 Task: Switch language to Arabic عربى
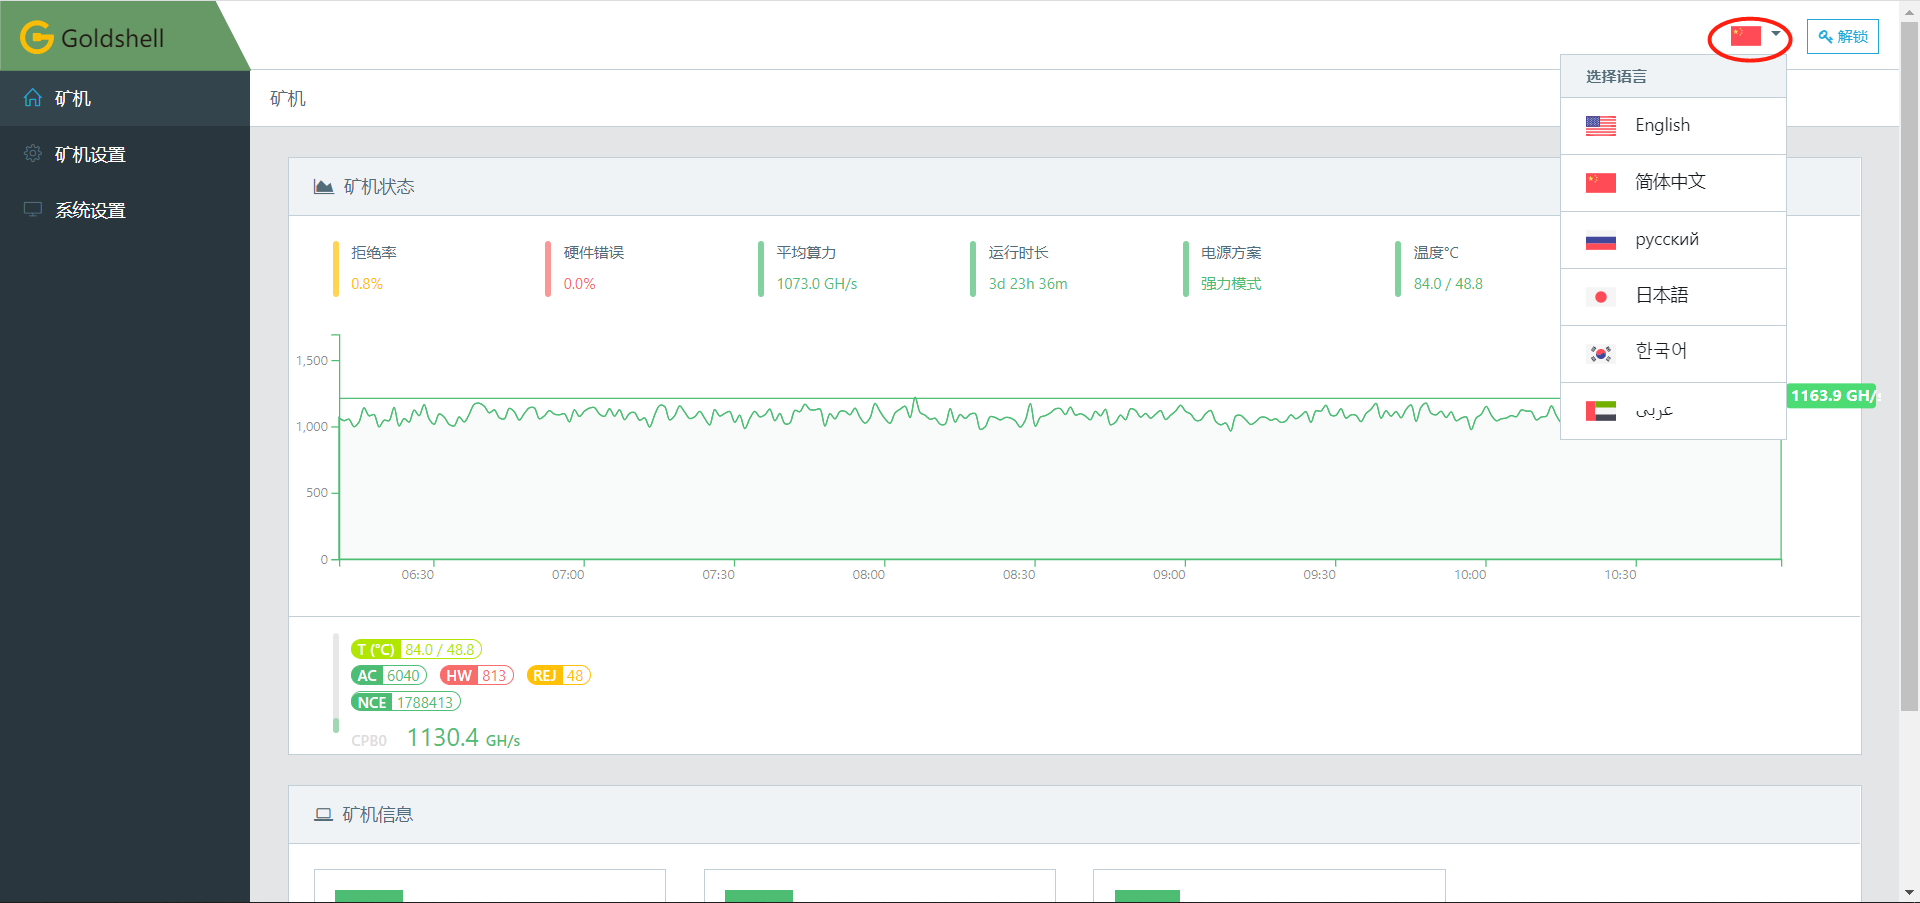click(x=1654, y=411)
